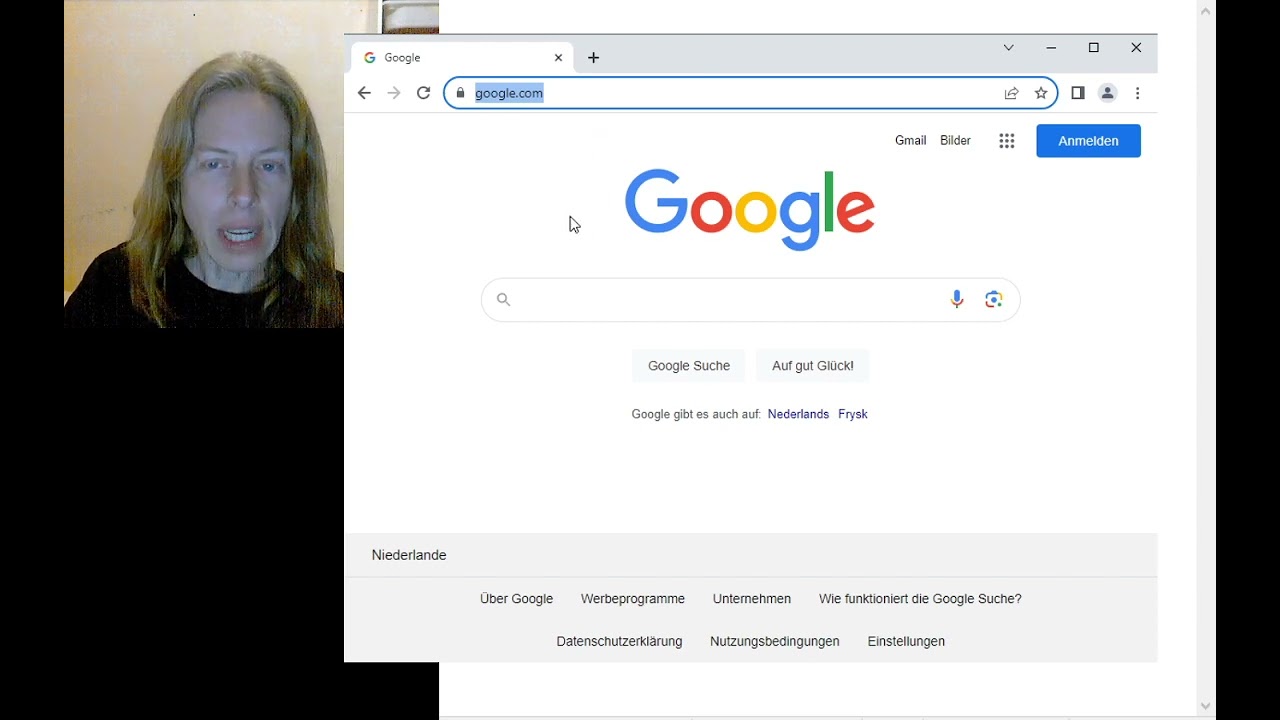Go back using the browser back arrow

pos(364,93)
